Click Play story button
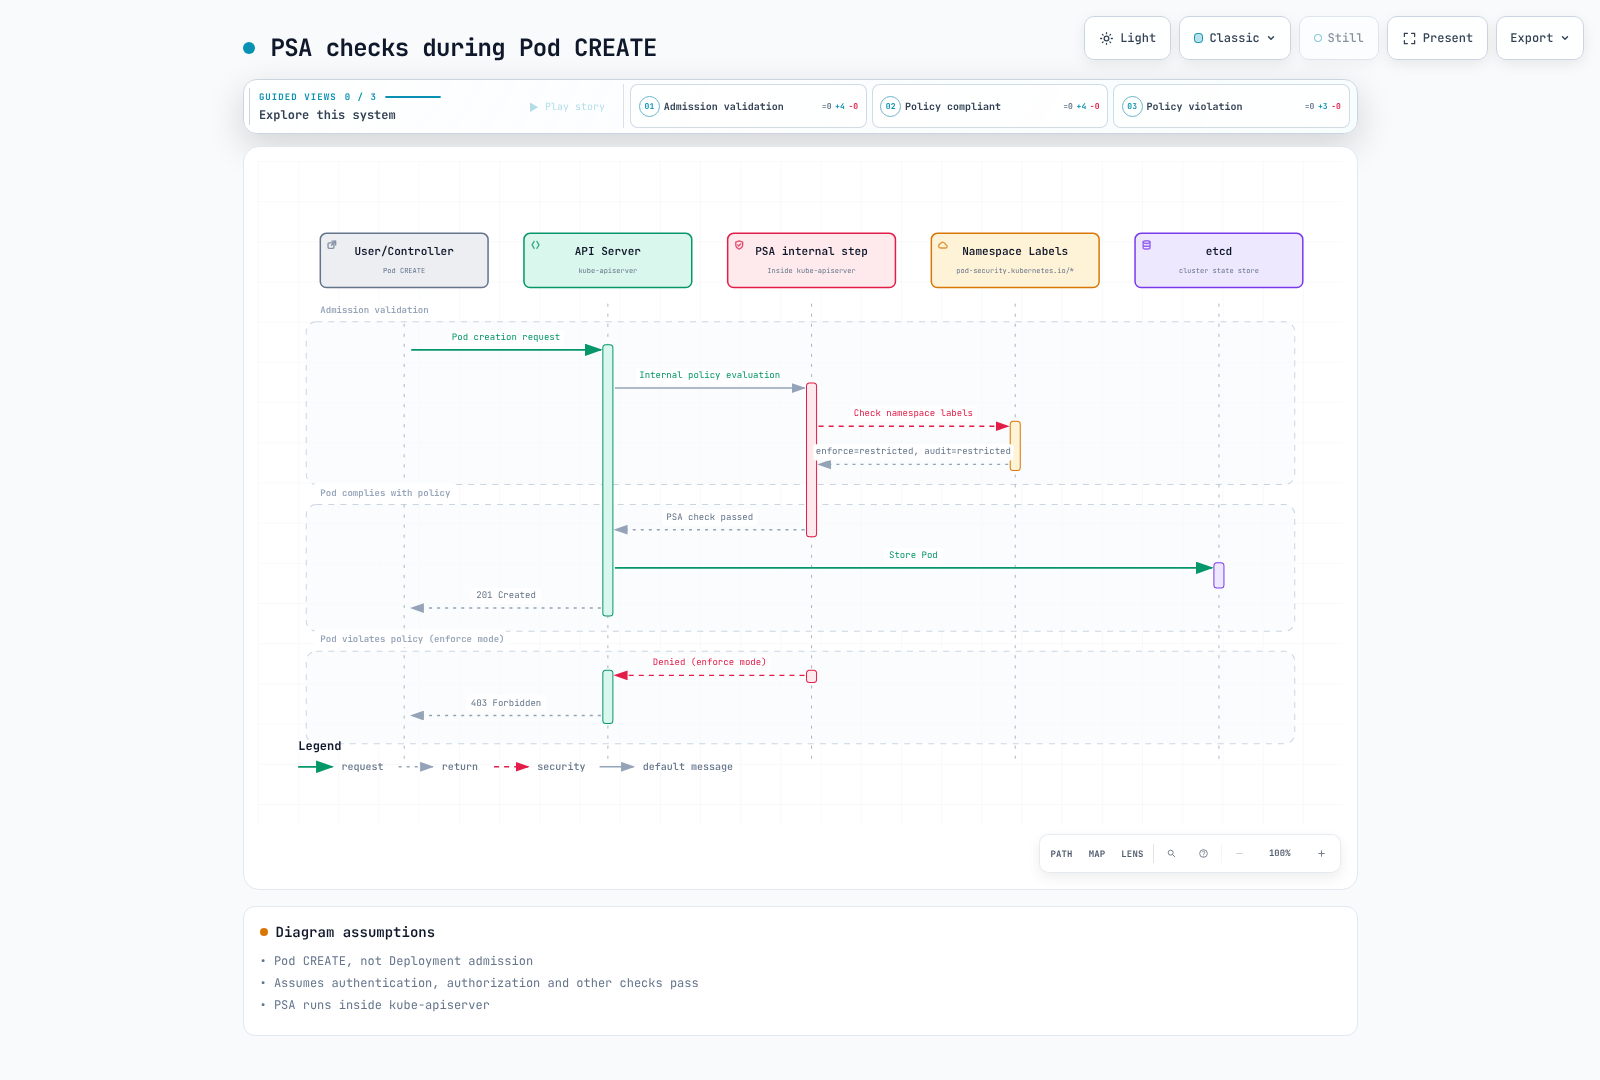 coord(567,107)
